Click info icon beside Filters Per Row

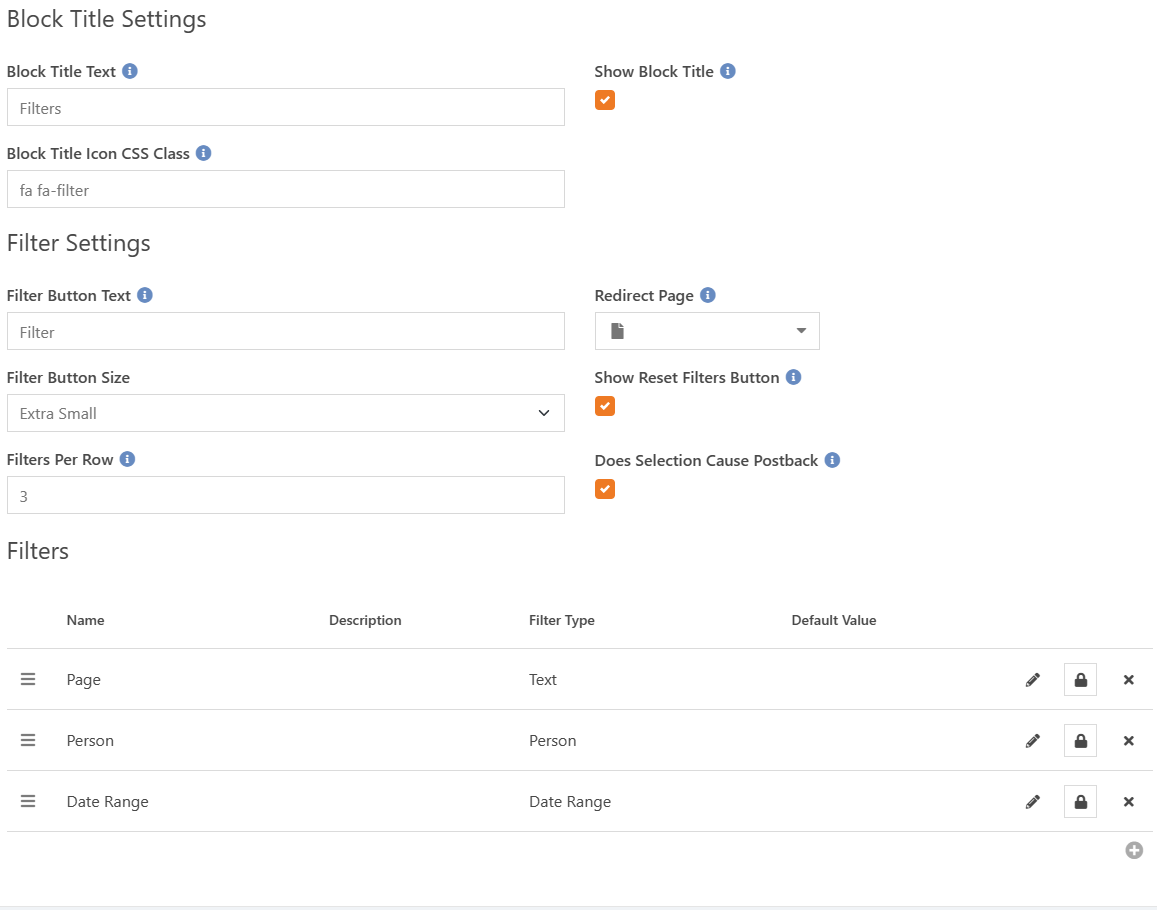tap(127, 459)
